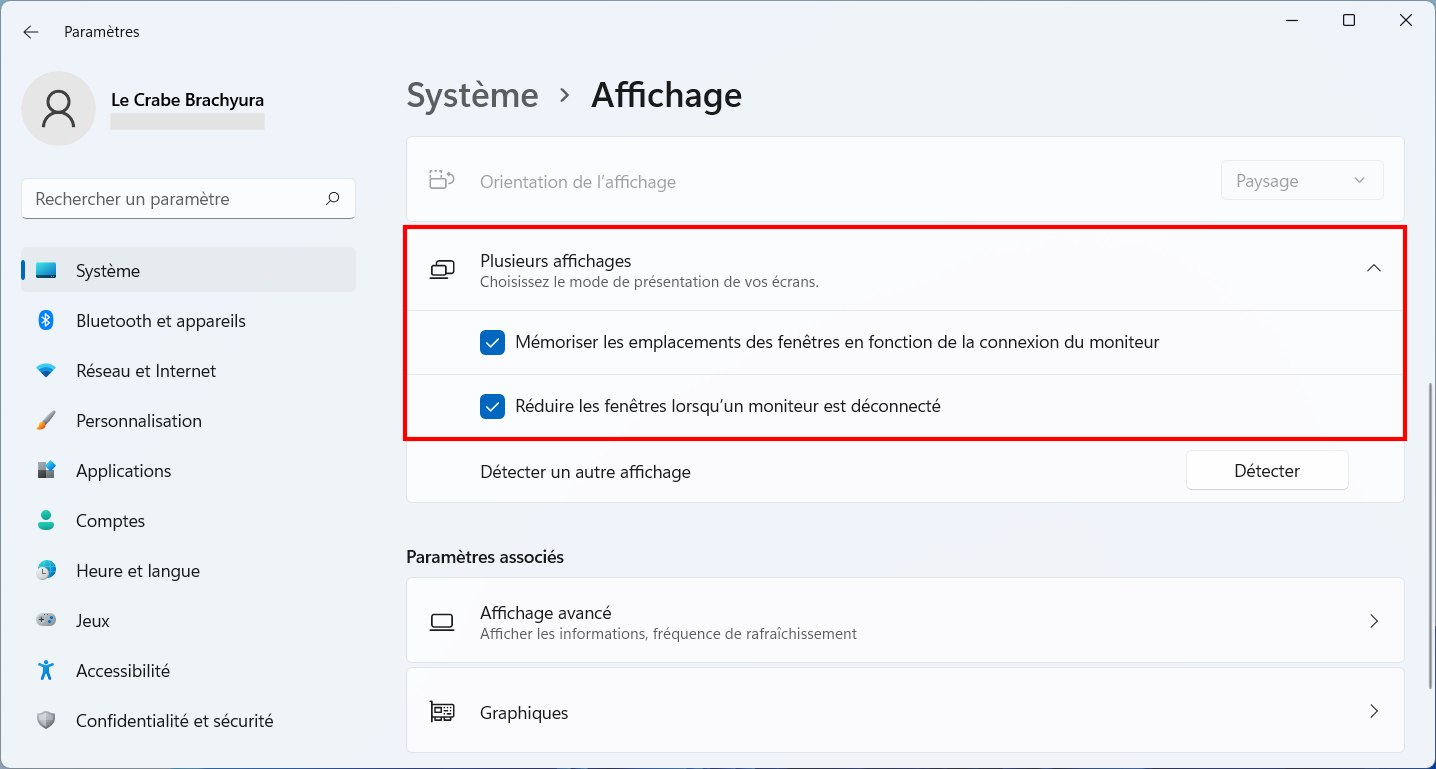The width and height of the screenshot is (1436, 769).
Task: Click Système in the breadcrumb
Action: [x=472, y=95]
